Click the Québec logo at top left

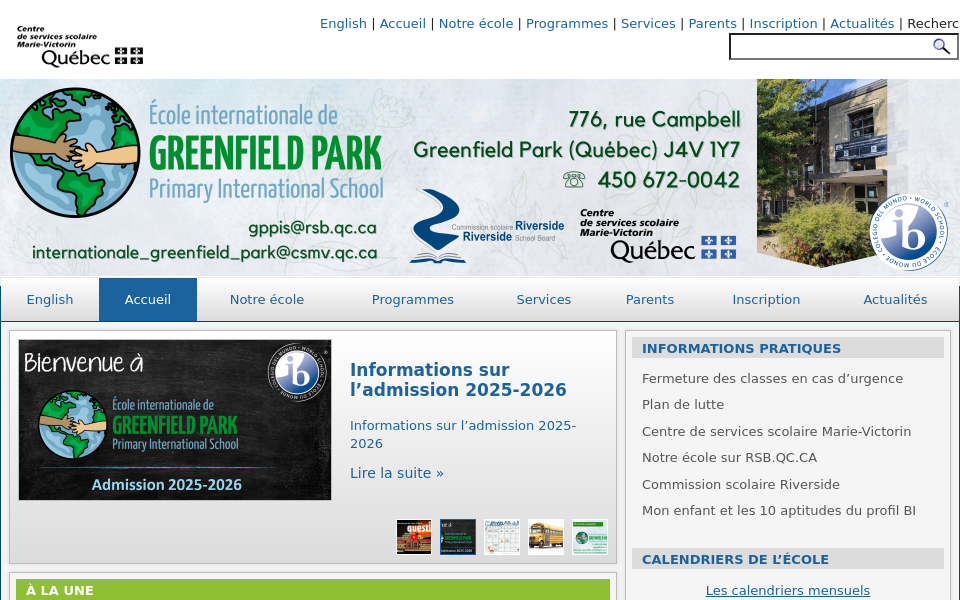coord(80,47)
